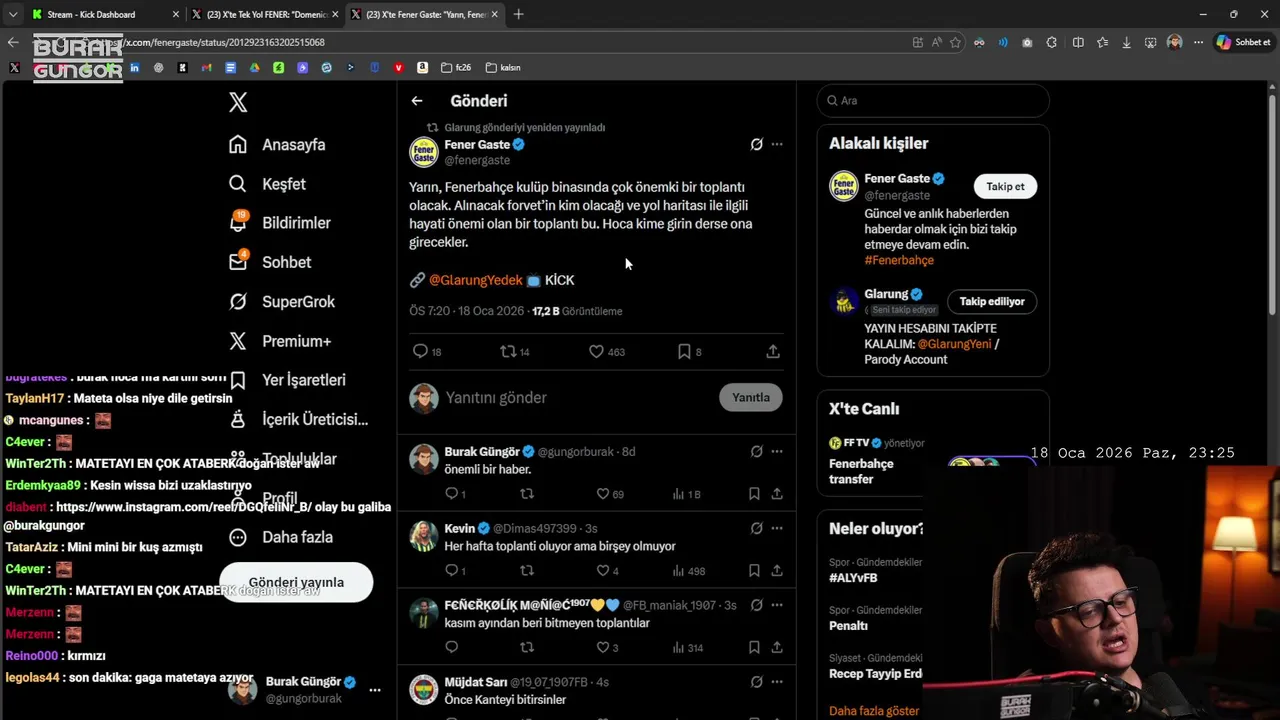Open SuperGrok in sidebar
Screen dimensions: 1280x720
pyautogui.click(x=282, y=302)
